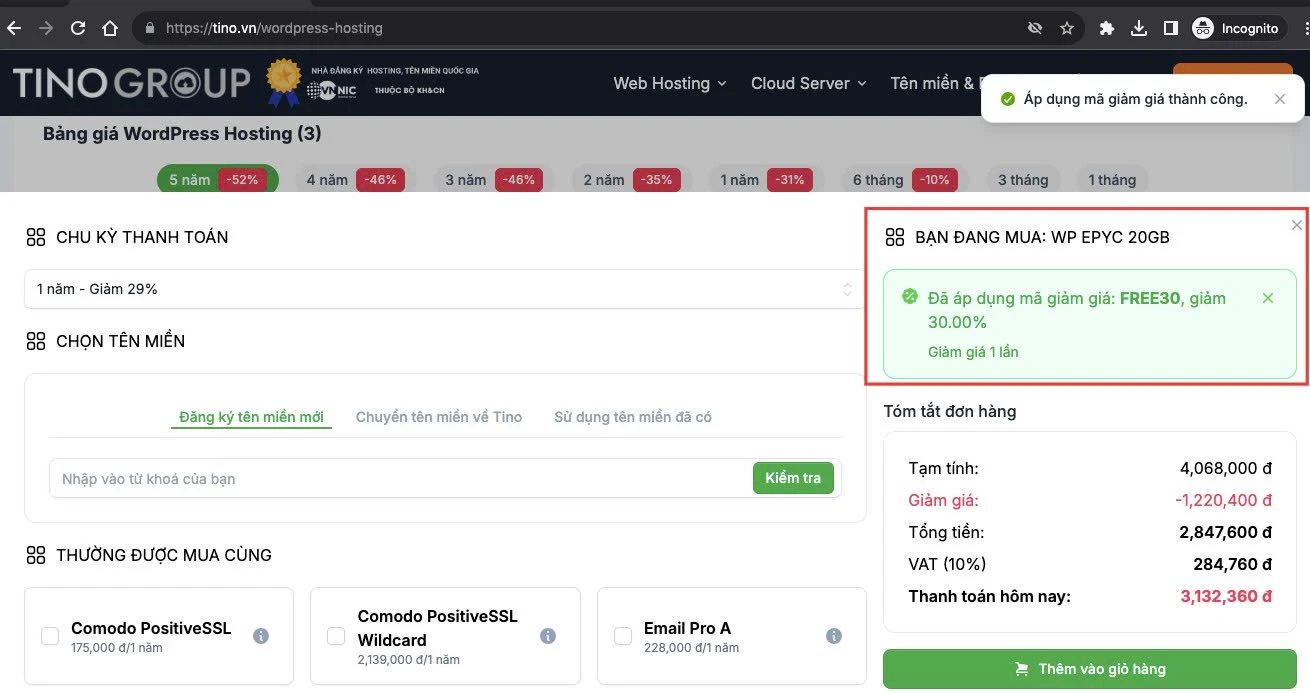Select the 5 năm billing pill
Image resolution: width=1310 pixels, height=693 pixels.
pos(217,180)
